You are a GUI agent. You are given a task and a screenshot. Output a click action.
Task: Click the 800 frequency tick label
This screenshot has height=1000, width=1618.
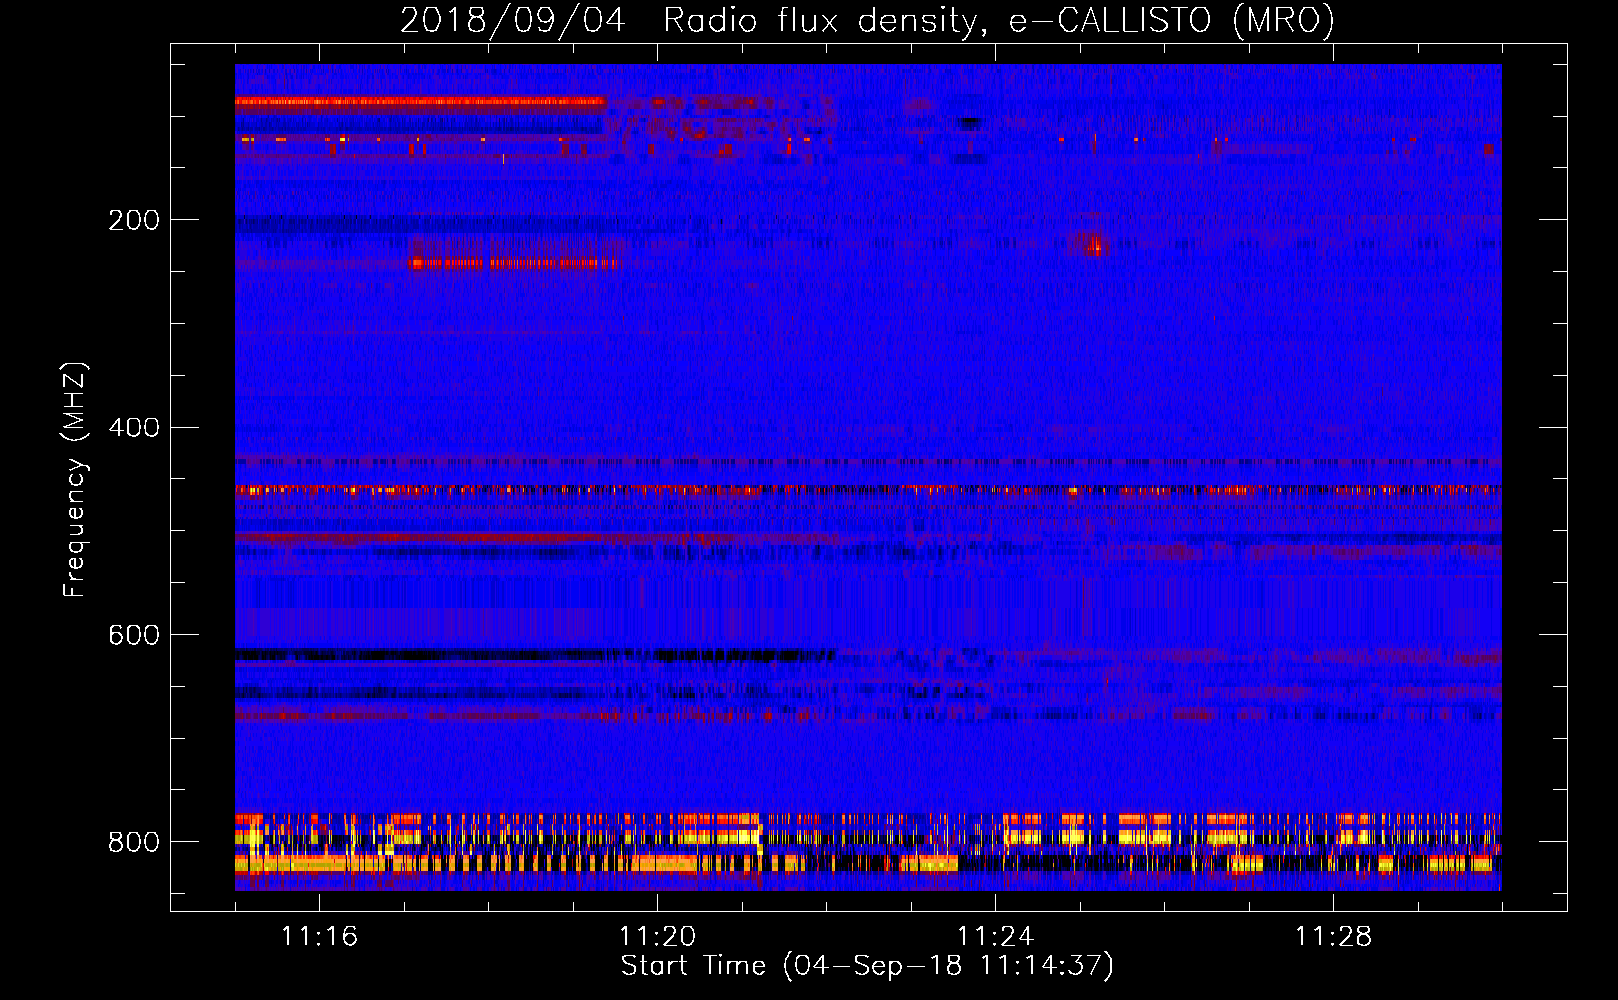click(x=134, y=842)
